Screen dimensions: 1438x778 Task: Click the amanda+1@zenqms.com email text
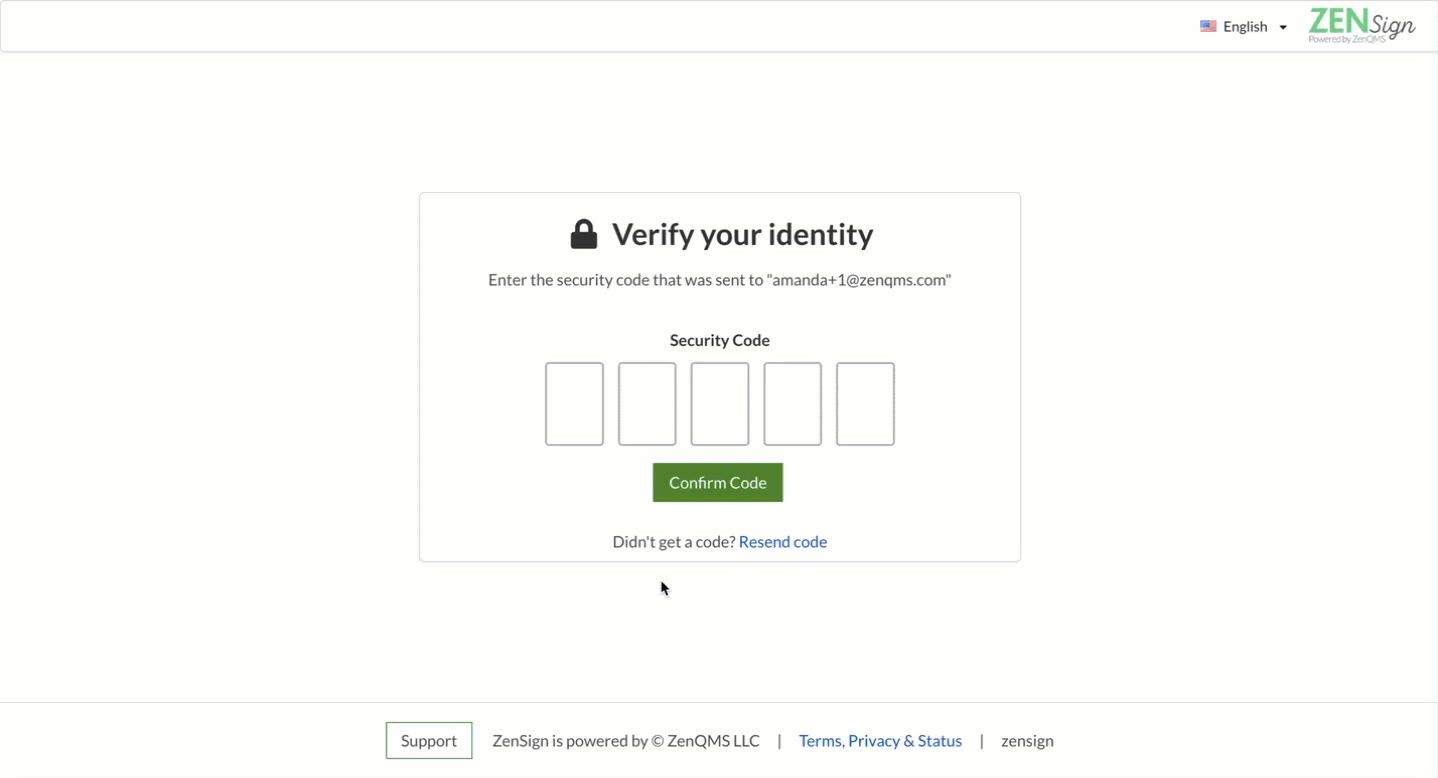pos(859,280)
